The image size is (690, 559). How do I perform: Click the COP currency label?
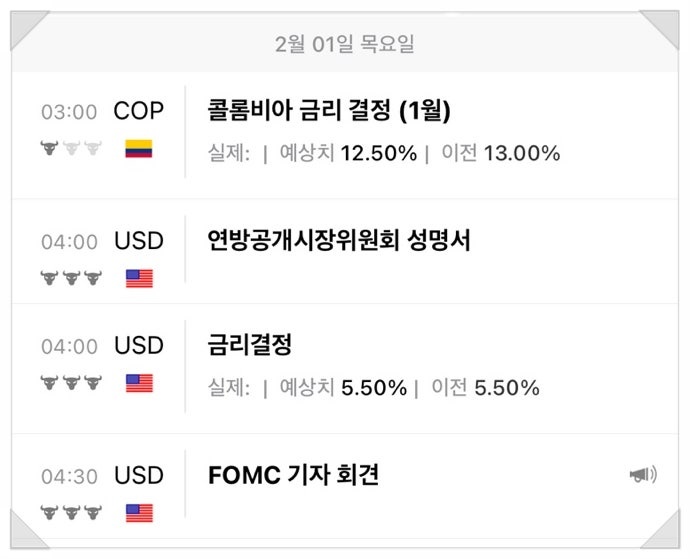(139, 110)
